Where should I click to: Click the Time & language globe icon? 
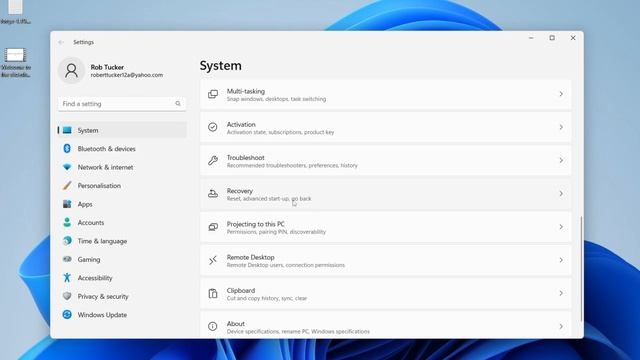point(67,241)
